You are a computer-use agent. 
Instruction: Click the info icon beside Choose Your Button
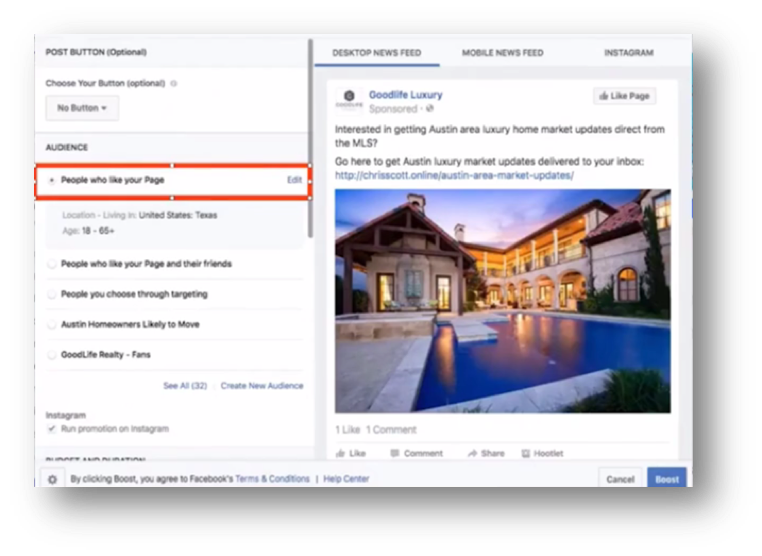click(x=173, y=84)
